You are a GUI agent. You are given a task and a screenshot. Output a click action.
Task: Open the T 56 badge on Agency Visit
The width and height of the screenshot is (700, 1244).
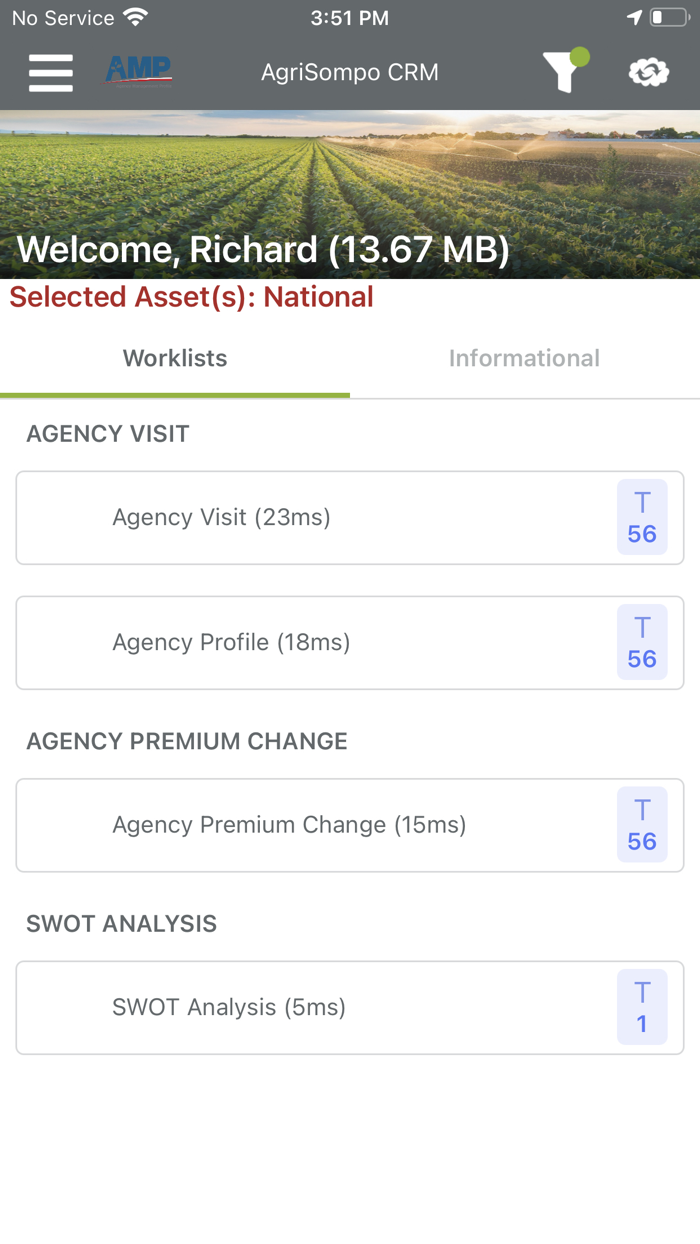[x=642, y=517]
